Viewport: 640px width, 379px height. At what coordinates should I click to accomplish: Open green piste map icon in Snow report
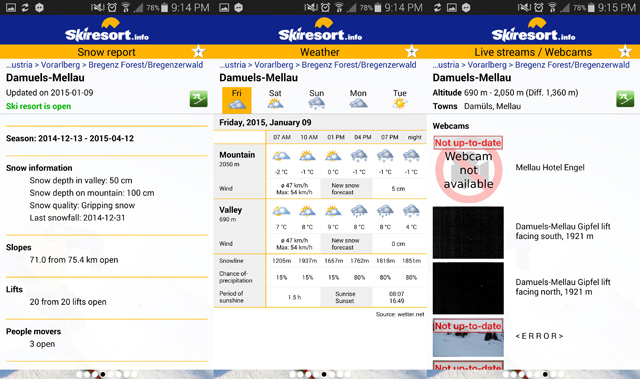(198, 99)
